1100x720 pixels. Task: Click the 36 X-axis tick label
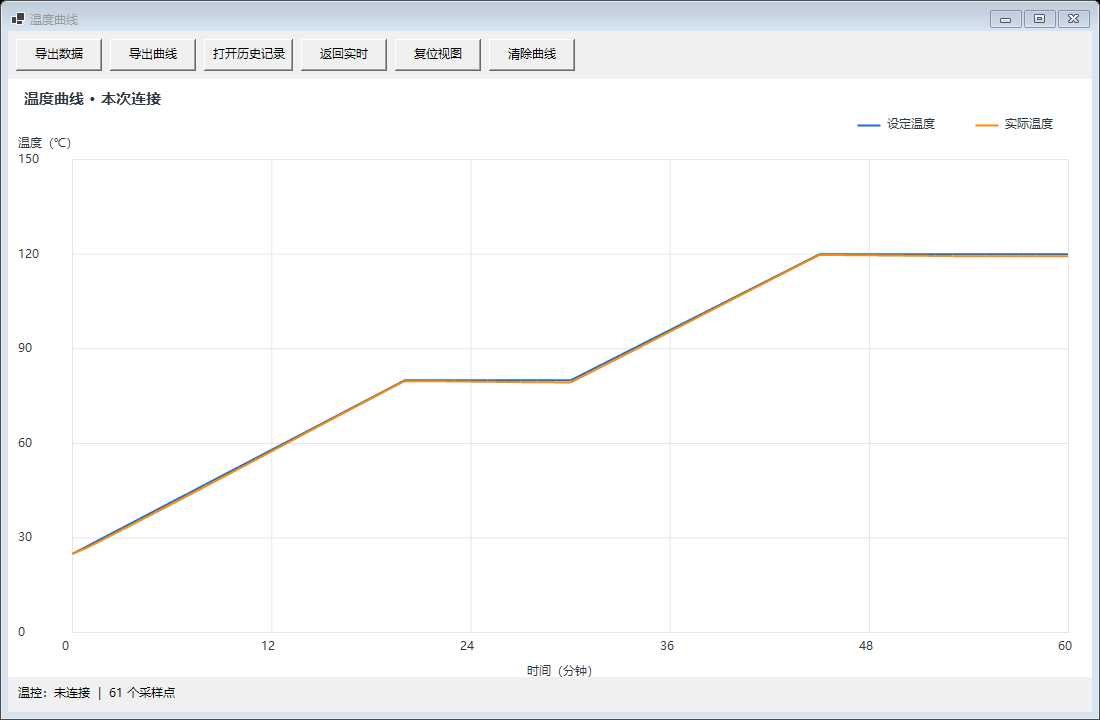point(667,646)
